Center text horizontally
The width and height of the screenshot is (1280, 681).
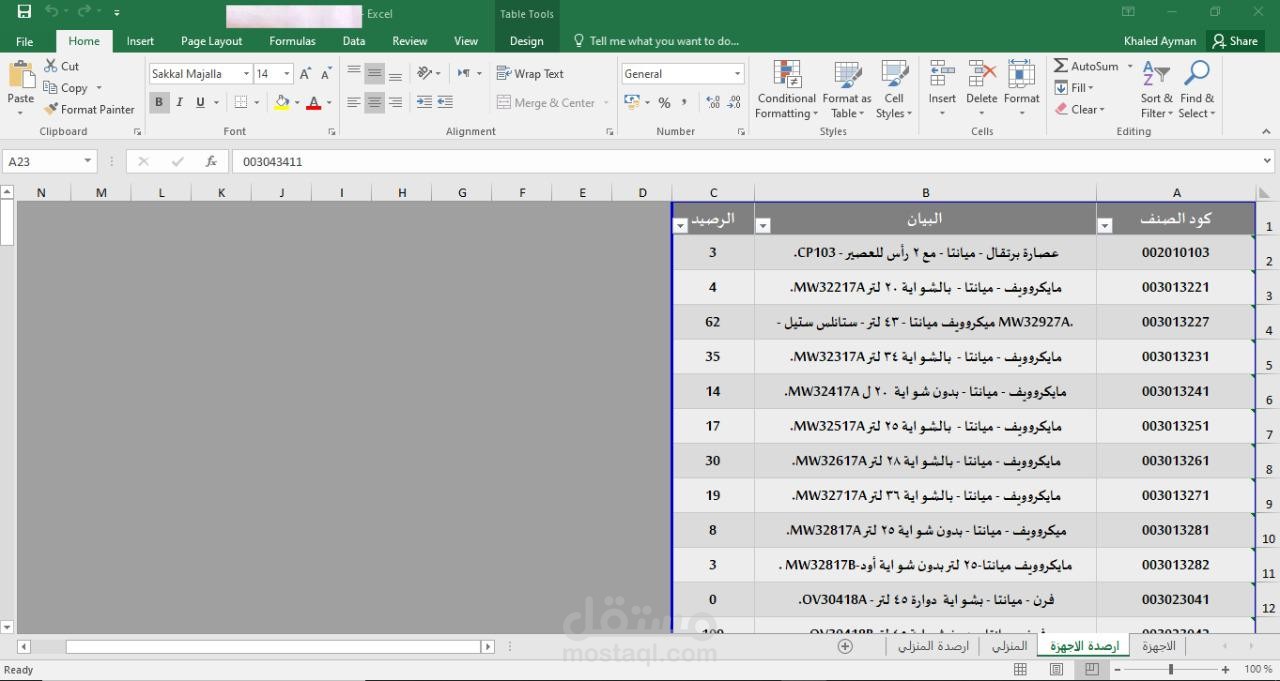click(x=374, y=102)
